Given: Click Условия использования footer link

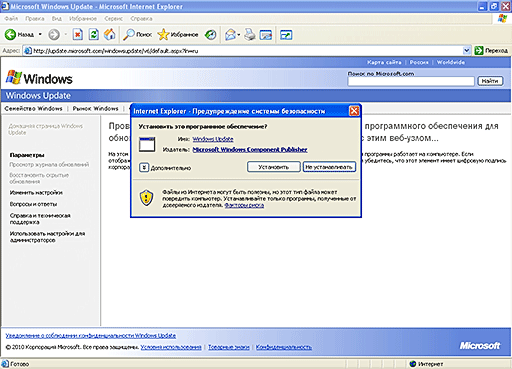Looking at the screenshot, I should pyautogui.click(x=171, y=347).
